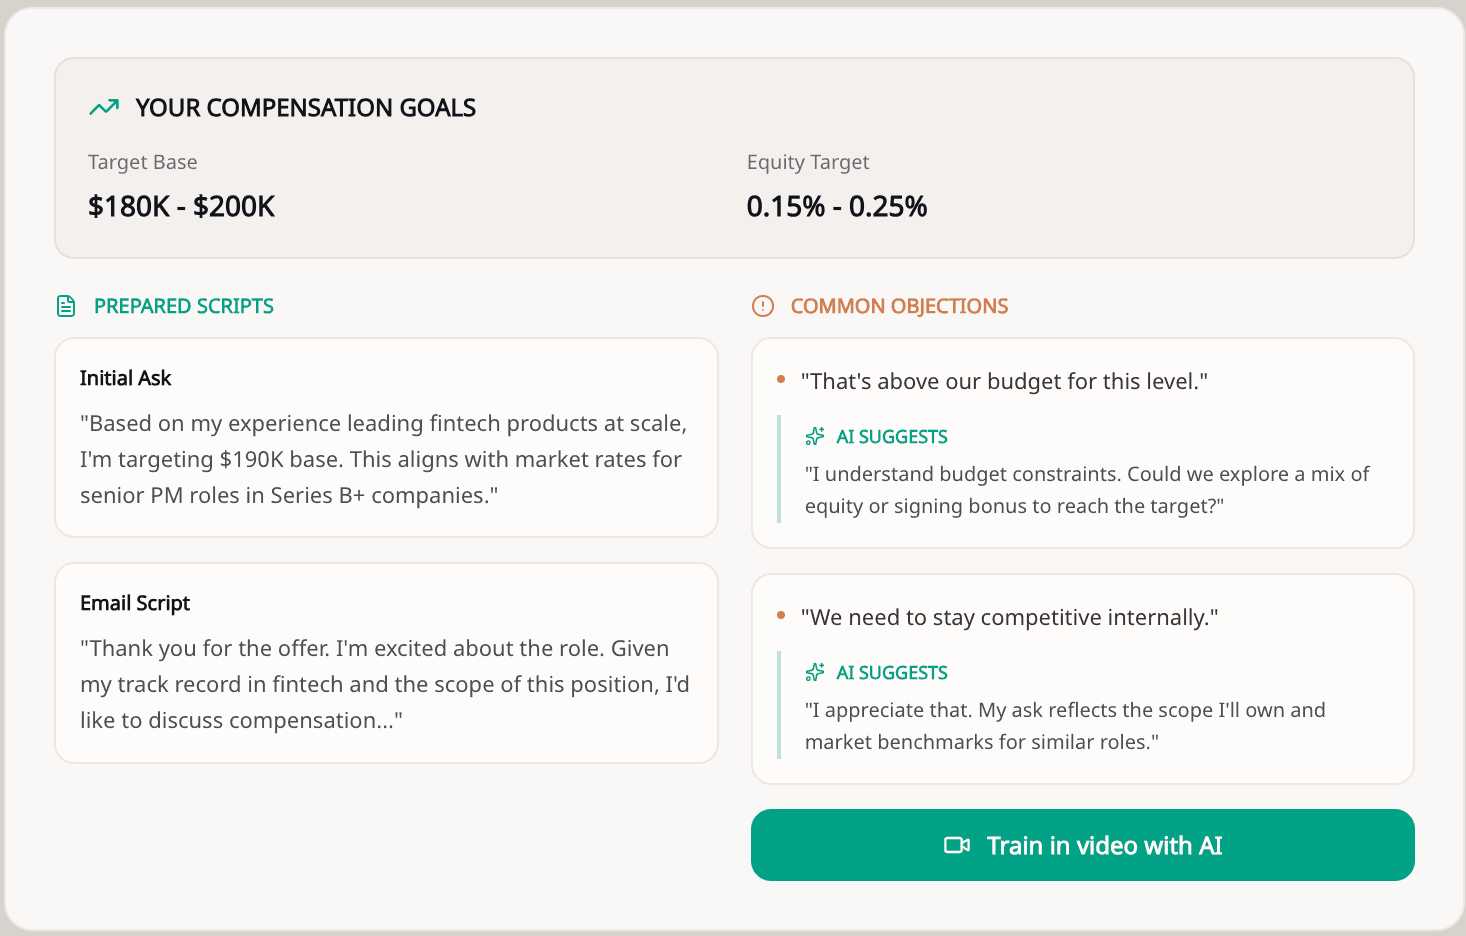Select the Common Objections heading
The width and height of the screenshot is (1466, 936).
coord(899,306)
